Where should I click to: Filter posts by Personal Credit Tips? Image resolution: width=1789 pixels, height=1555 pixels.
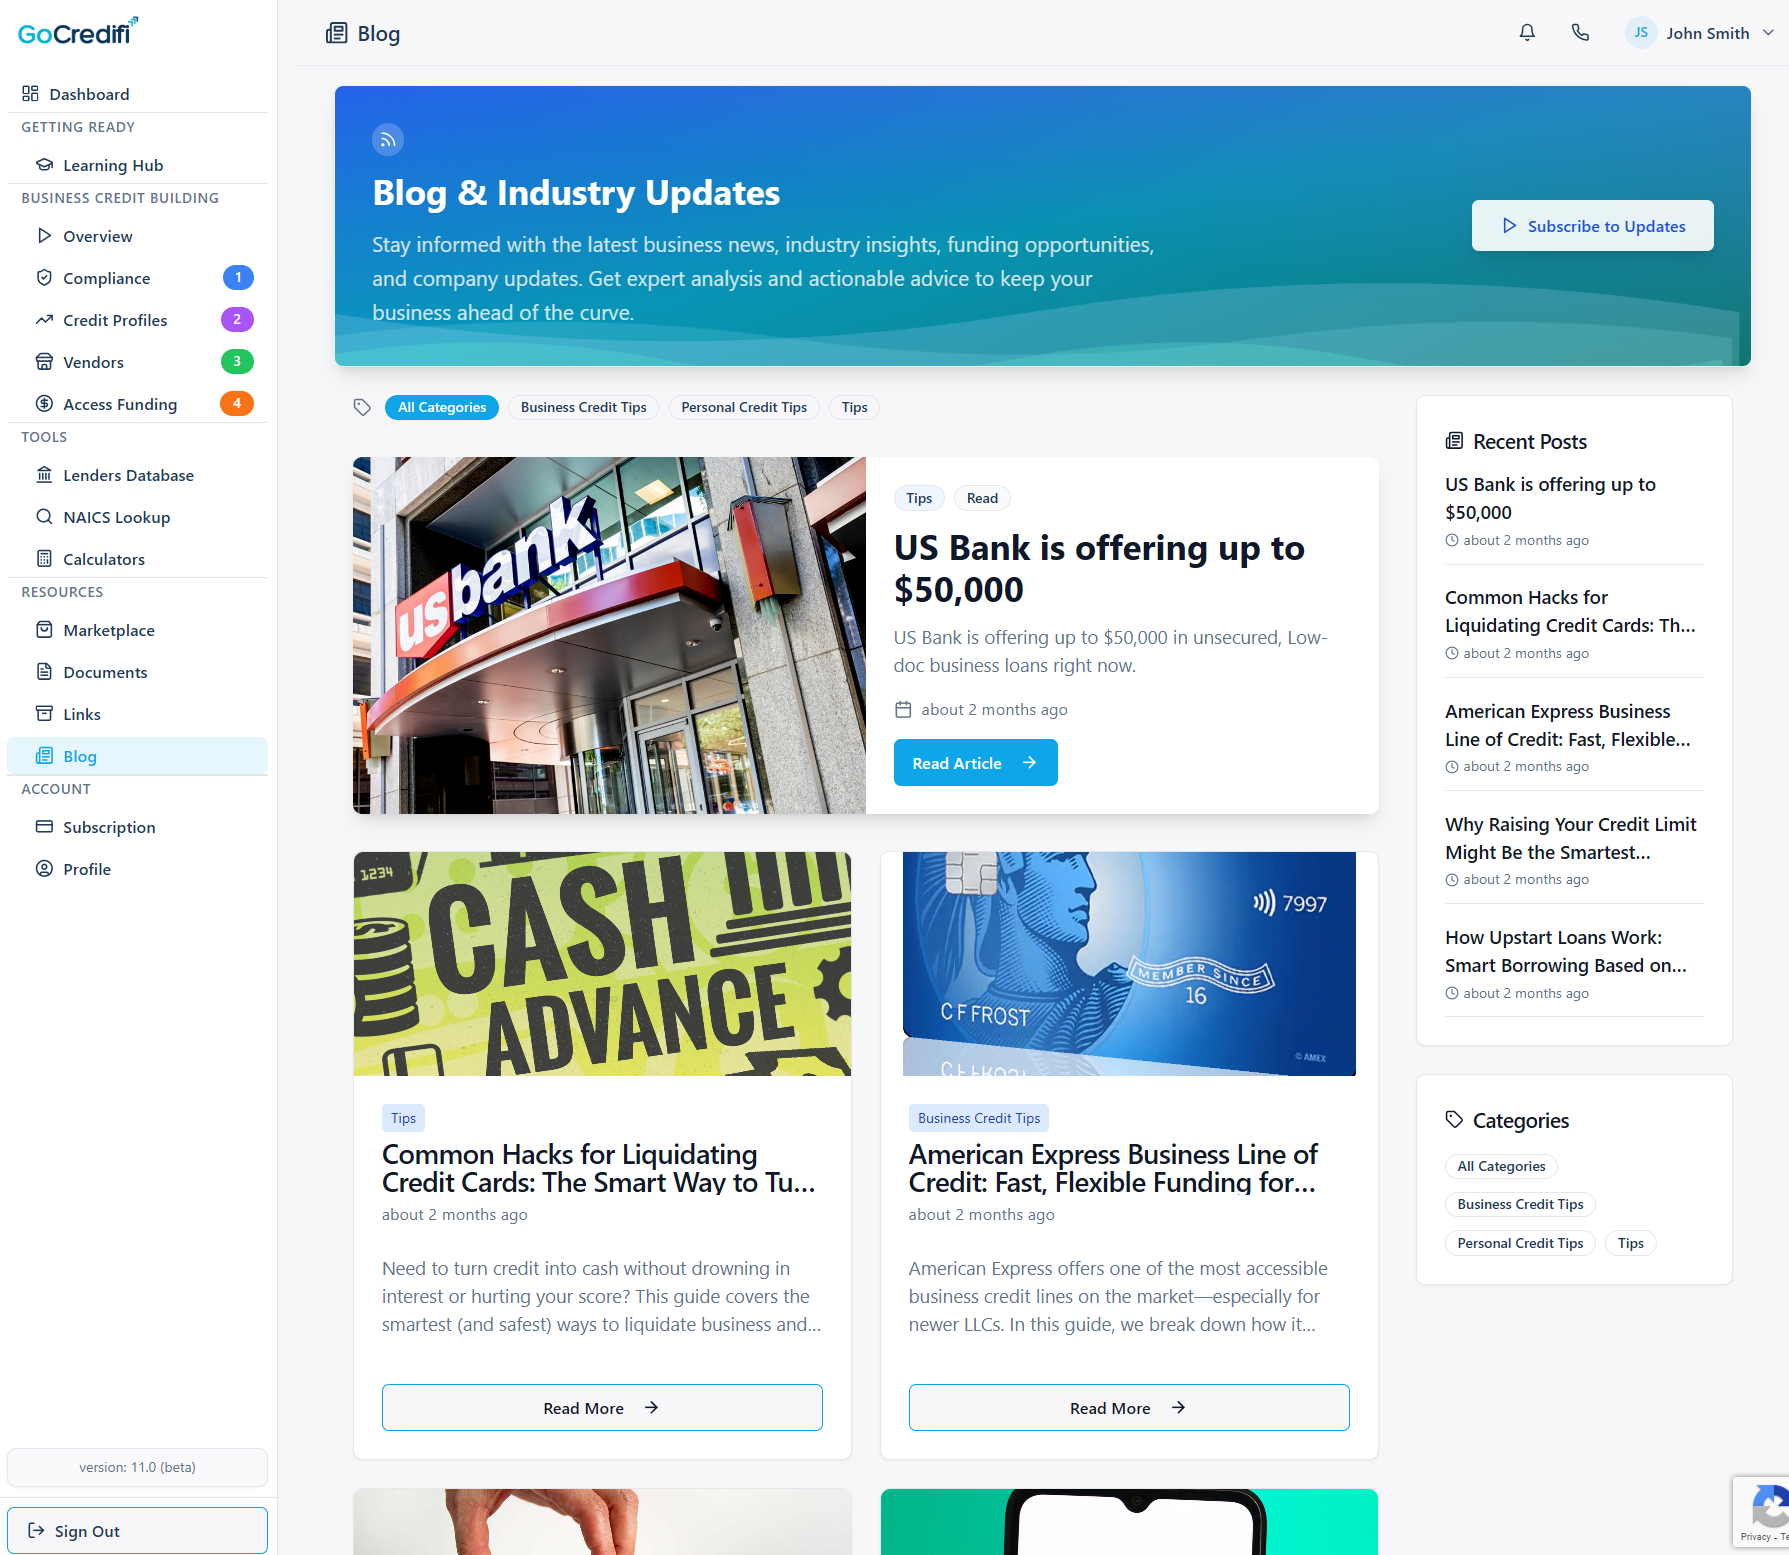744,407
